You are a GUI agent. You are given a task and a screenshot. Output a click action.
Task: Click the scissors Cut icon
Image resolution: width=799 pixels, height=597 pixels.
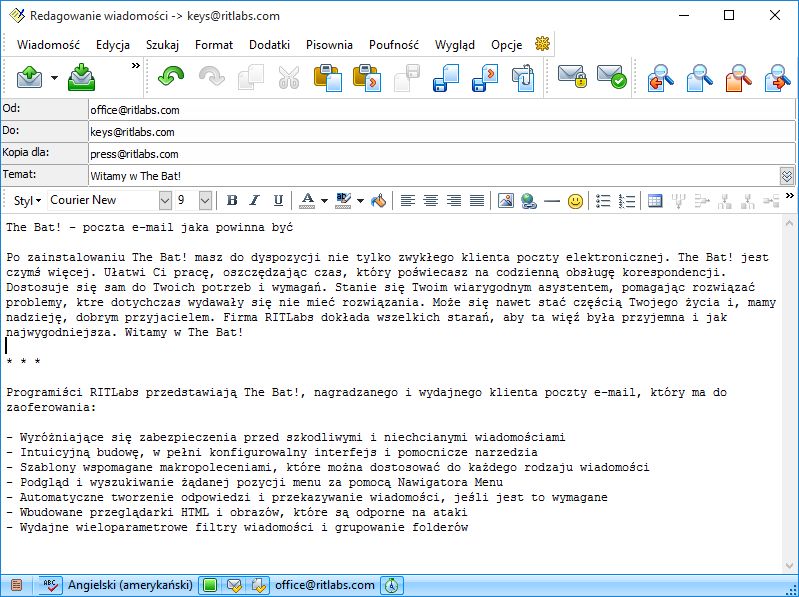click(289, 78)
